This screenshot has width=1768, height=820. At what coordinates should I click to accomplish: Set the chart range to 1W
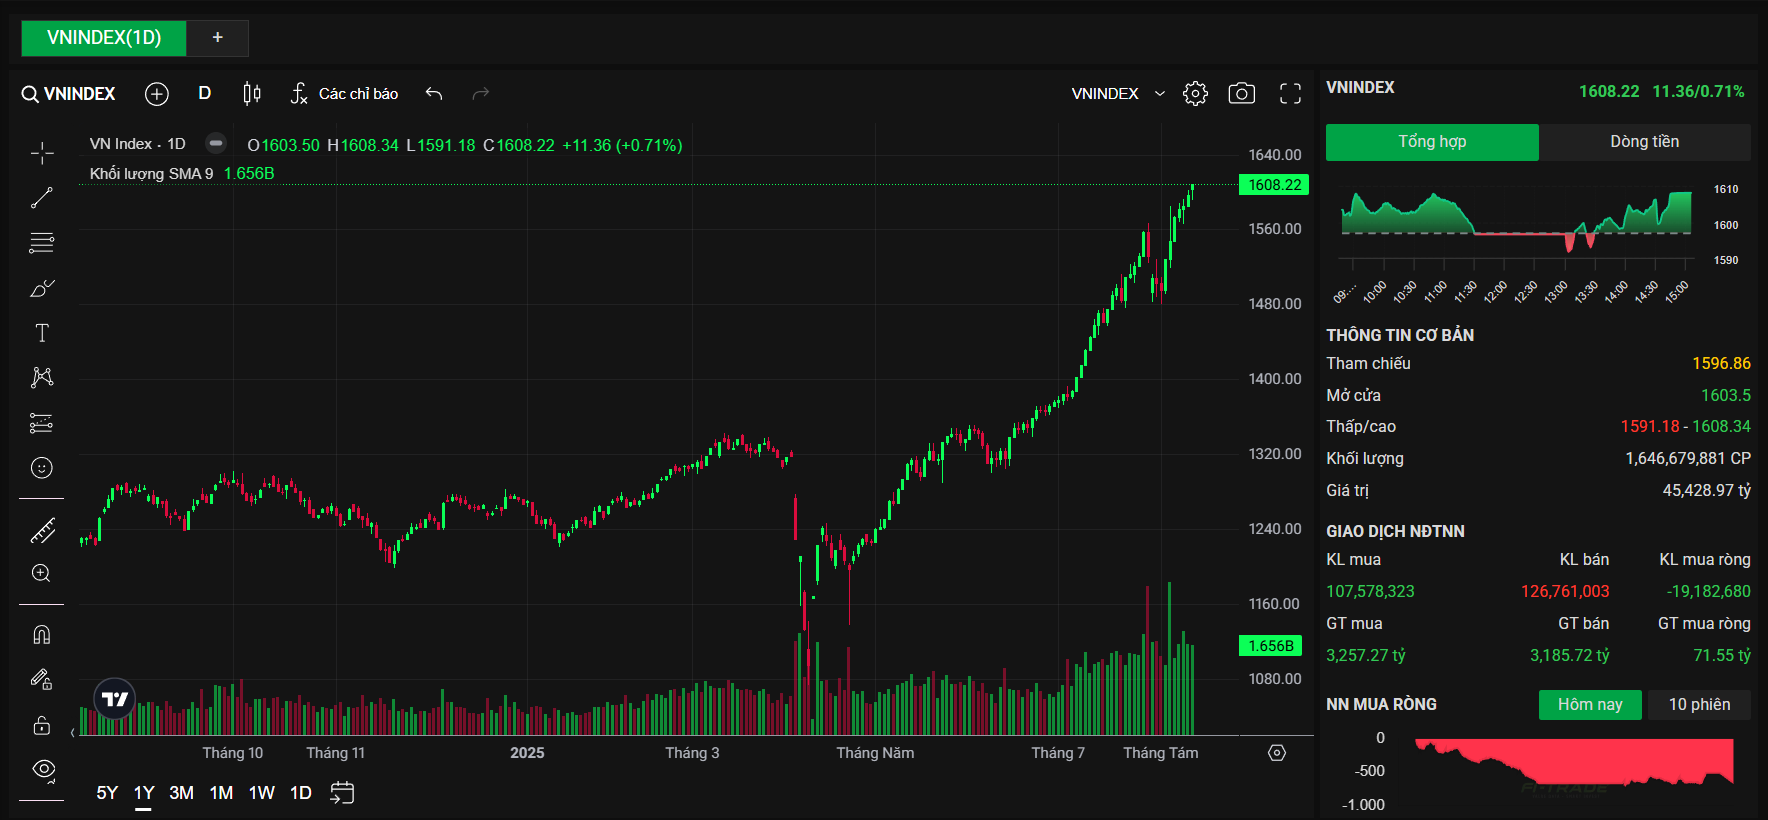tap(262, 793)
